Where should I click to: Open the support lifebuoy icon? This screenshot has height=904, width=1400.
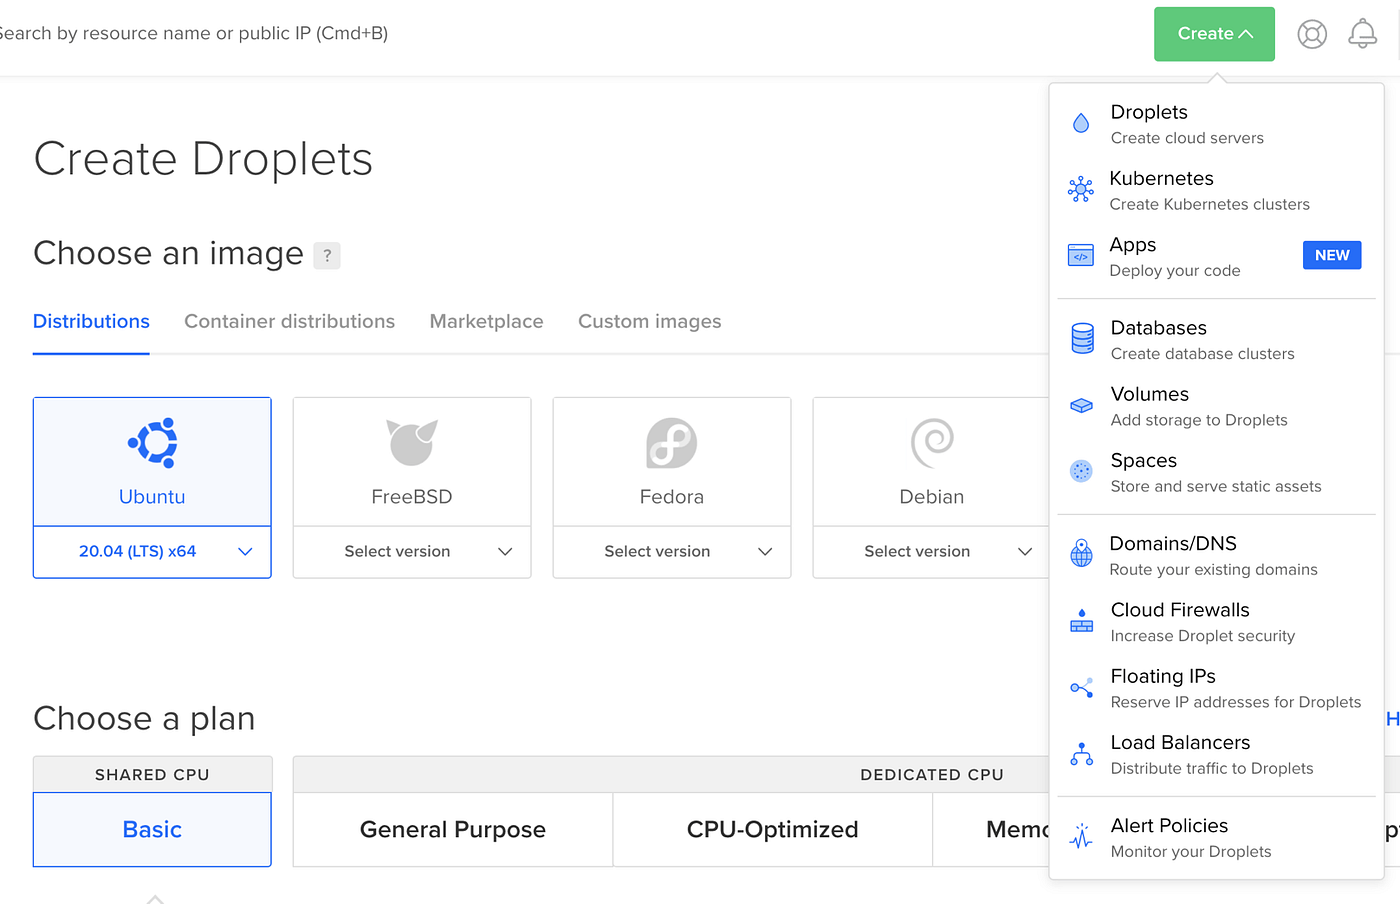click(1312, 34)
